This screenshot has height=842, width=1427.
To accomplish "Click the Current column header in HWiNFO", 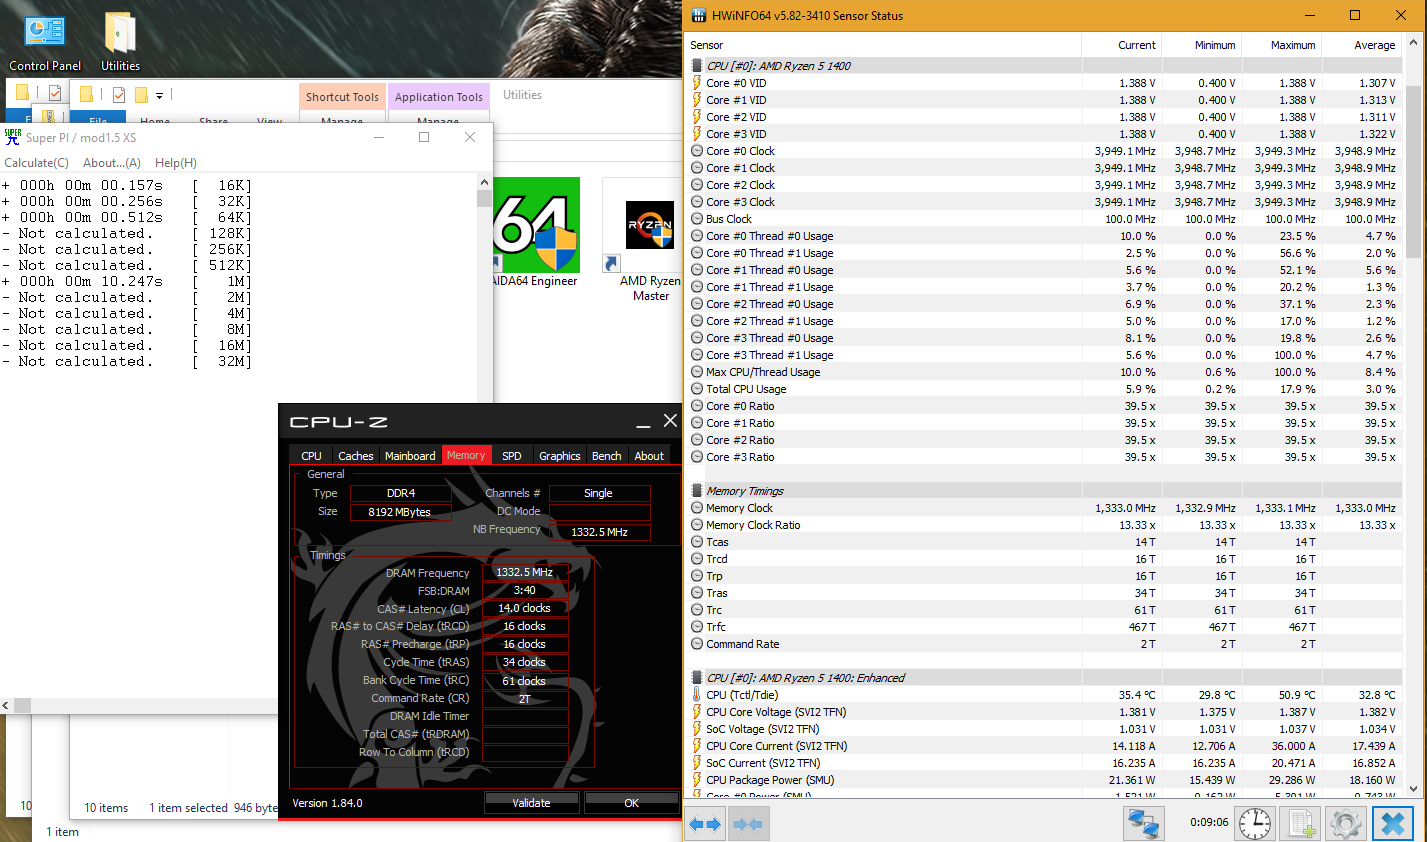I will (1122, 45).
